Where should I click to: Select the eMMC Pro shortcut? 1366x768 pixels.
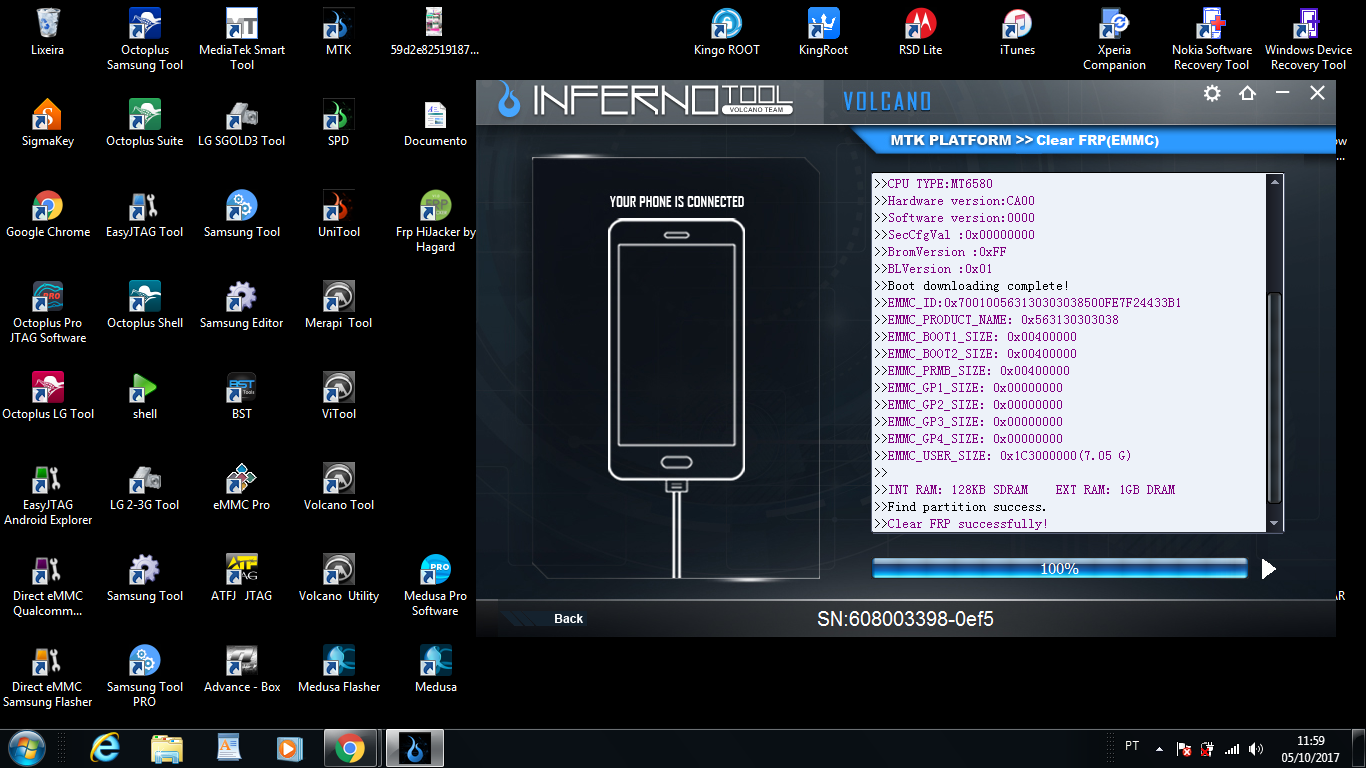pyautogui.click(x=242, y=487)
